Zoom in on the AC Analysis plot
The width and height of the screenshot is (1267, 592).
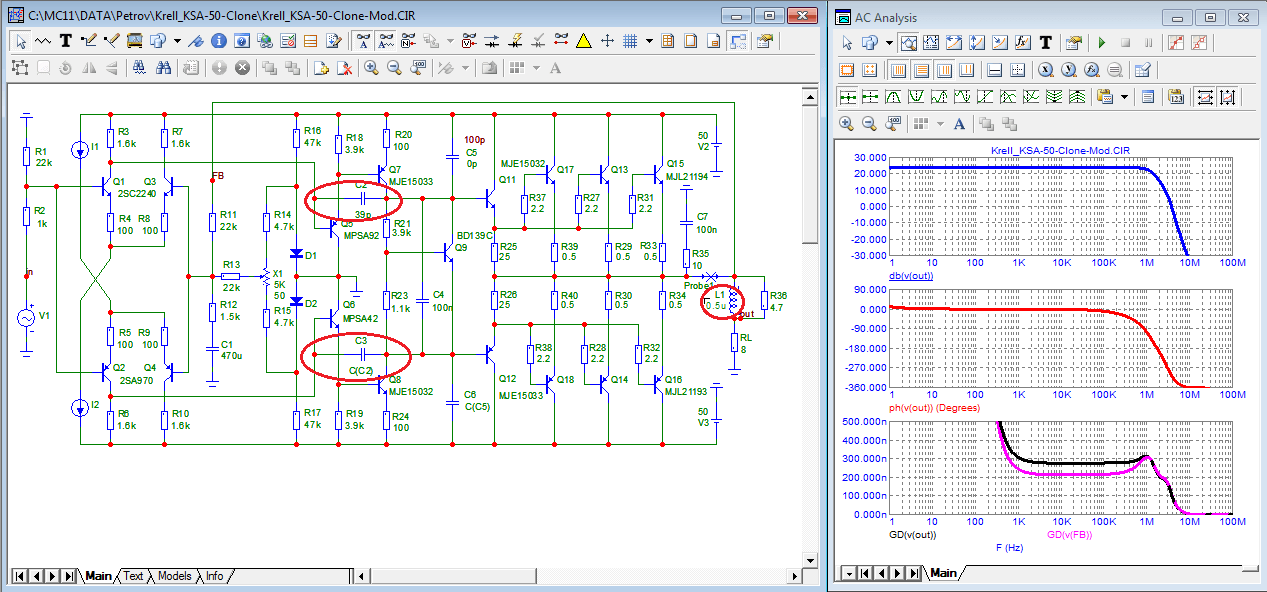point(846,123)
